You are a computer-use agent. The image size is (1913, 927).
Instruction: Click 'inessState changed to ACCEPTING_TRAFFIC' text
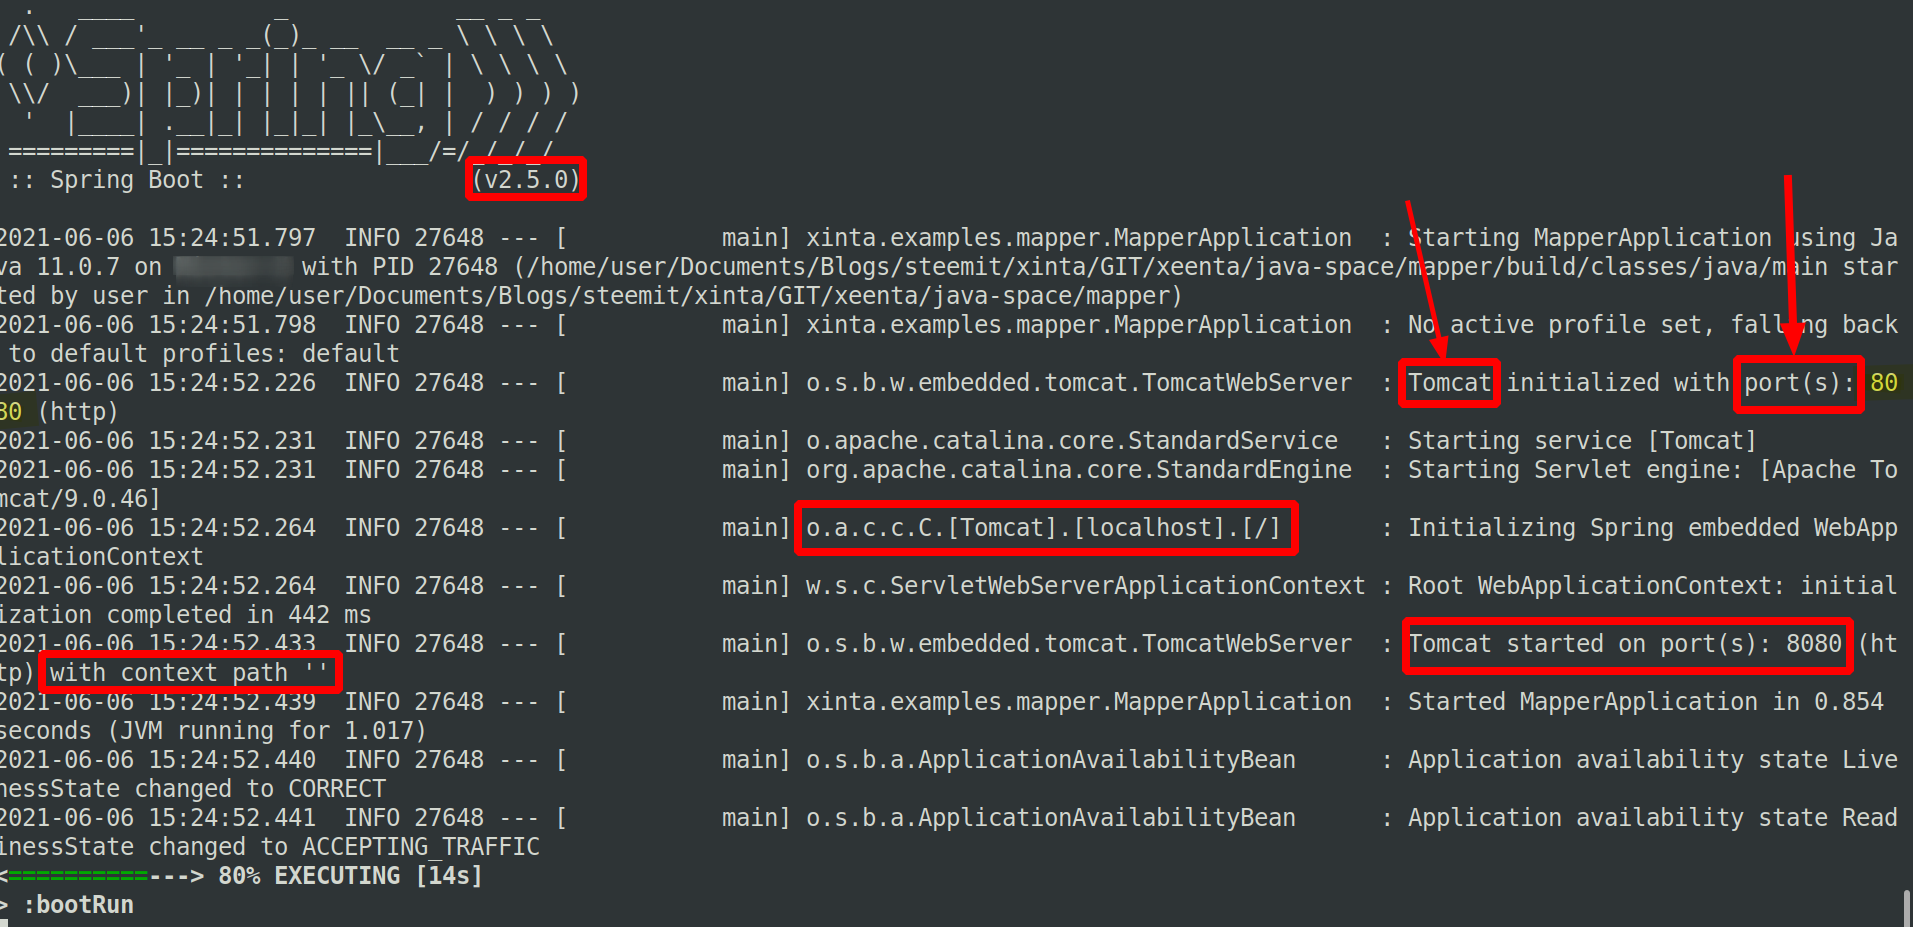point(270,847)
